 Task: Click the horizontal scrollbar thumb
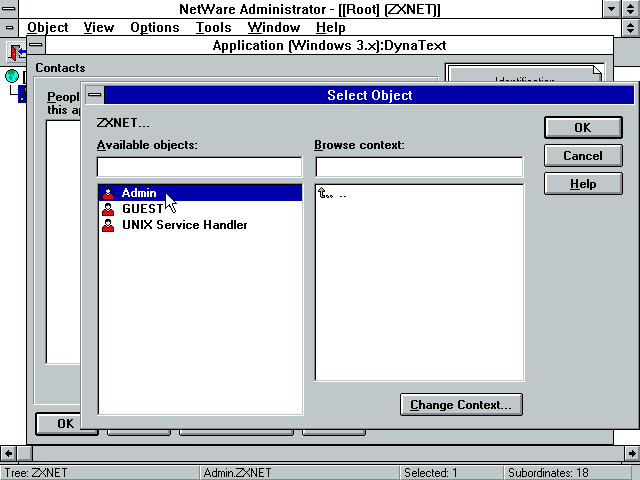(25, 453)
